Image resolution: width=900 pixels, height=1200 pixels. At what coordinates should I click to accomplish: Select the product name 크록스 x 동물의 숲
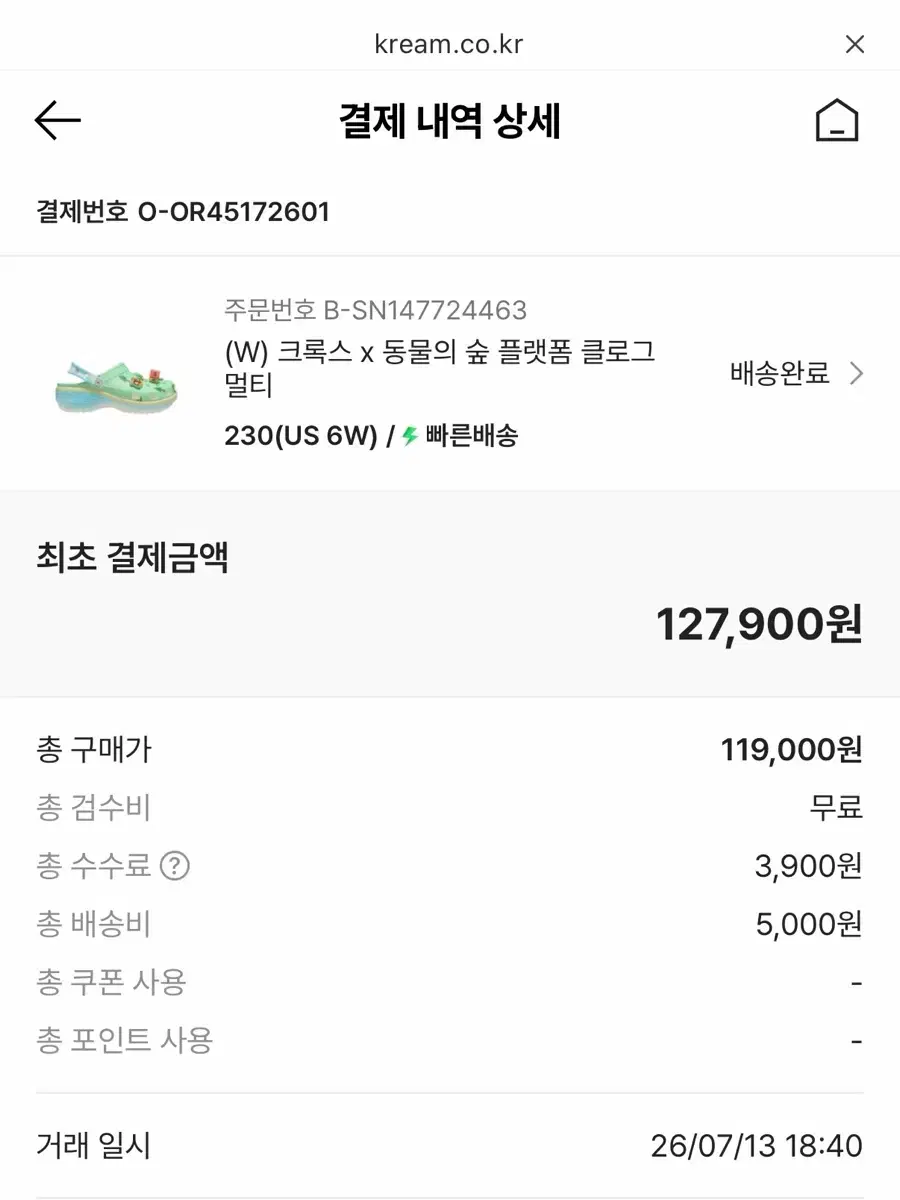click(x=440, y=368)
